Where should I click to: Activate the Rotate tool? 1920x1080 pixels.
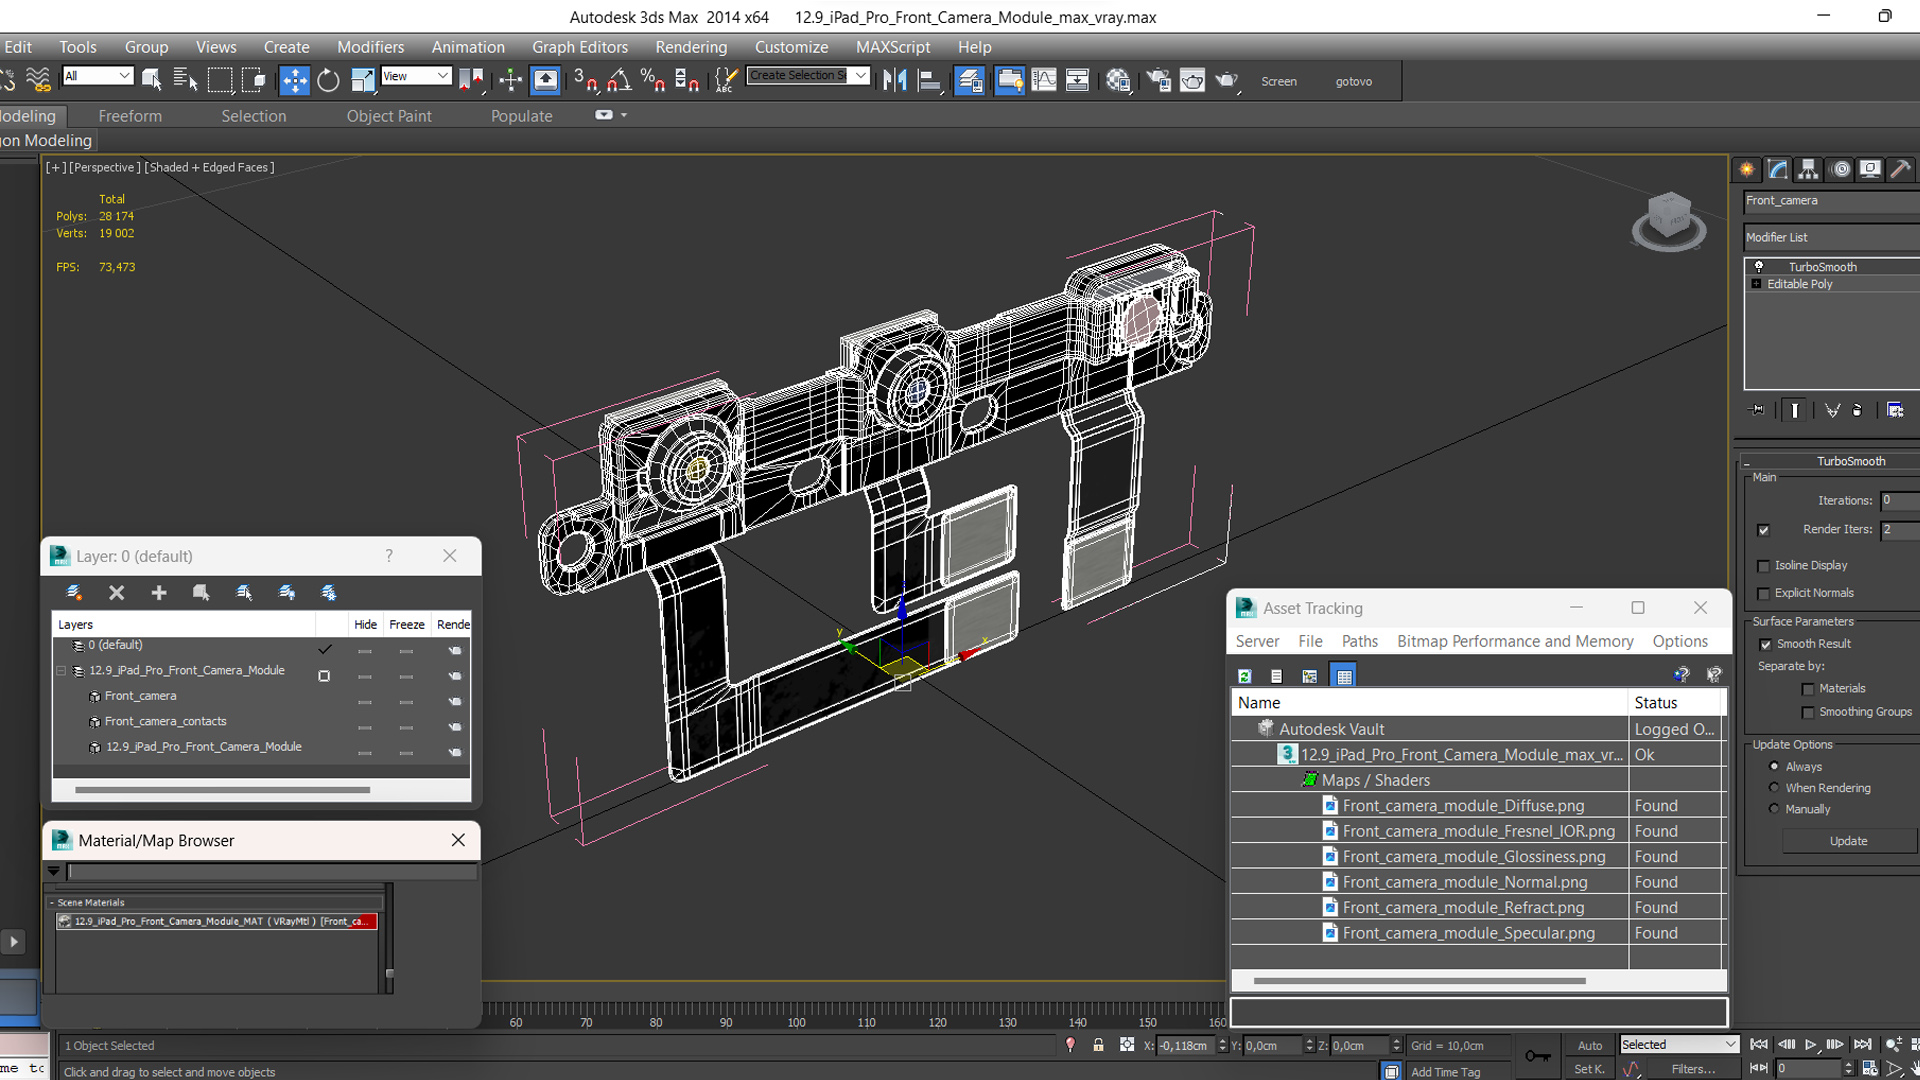(x=328, y=80)
